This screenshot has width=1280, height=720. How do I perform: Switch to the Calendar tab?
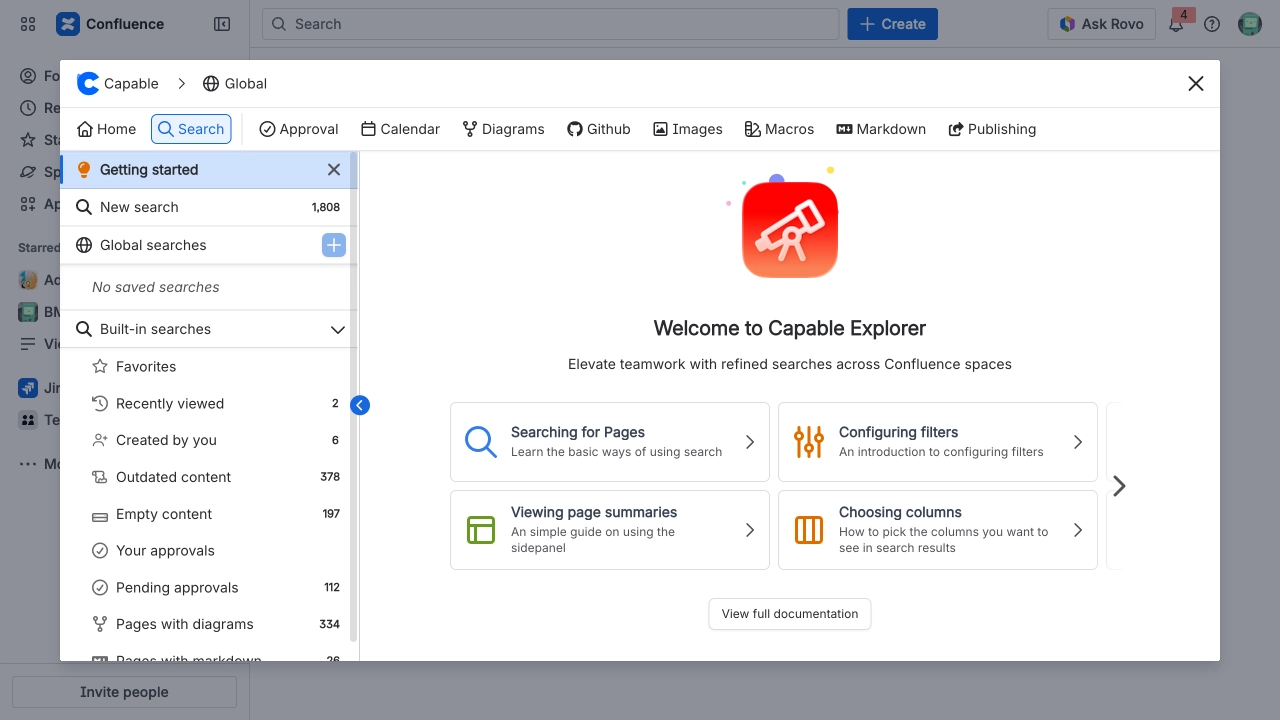pyautogui.click(x=400, y=129)
